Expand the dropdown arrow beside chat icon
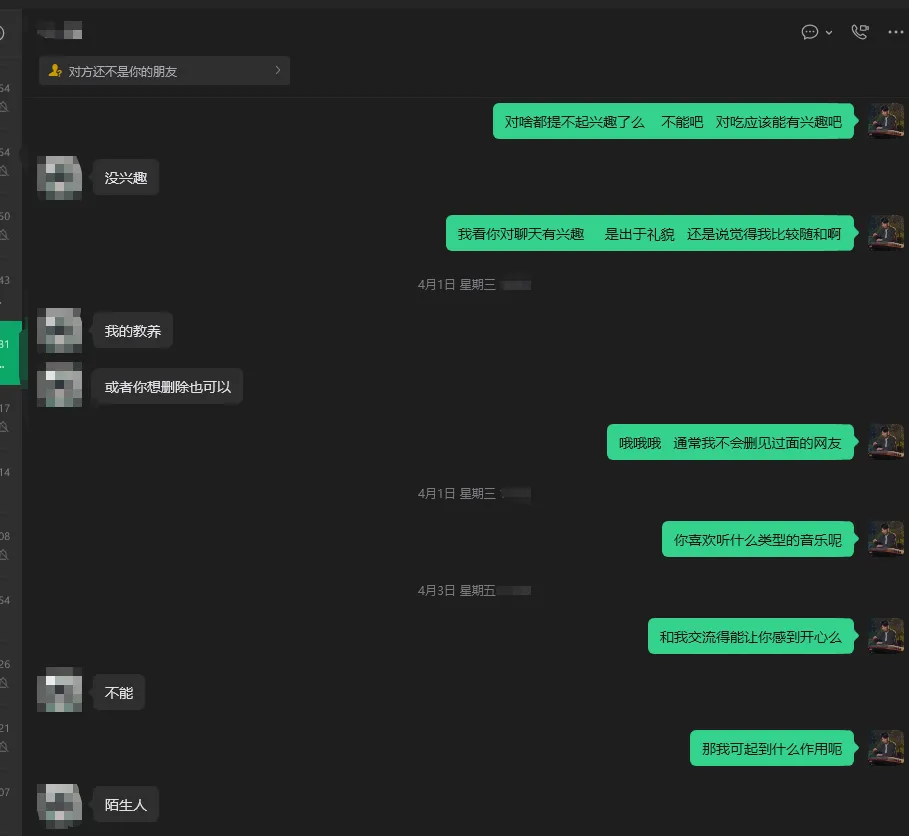Screen dimensions: 909x836 pyautogui.click(x=829, y=32)
